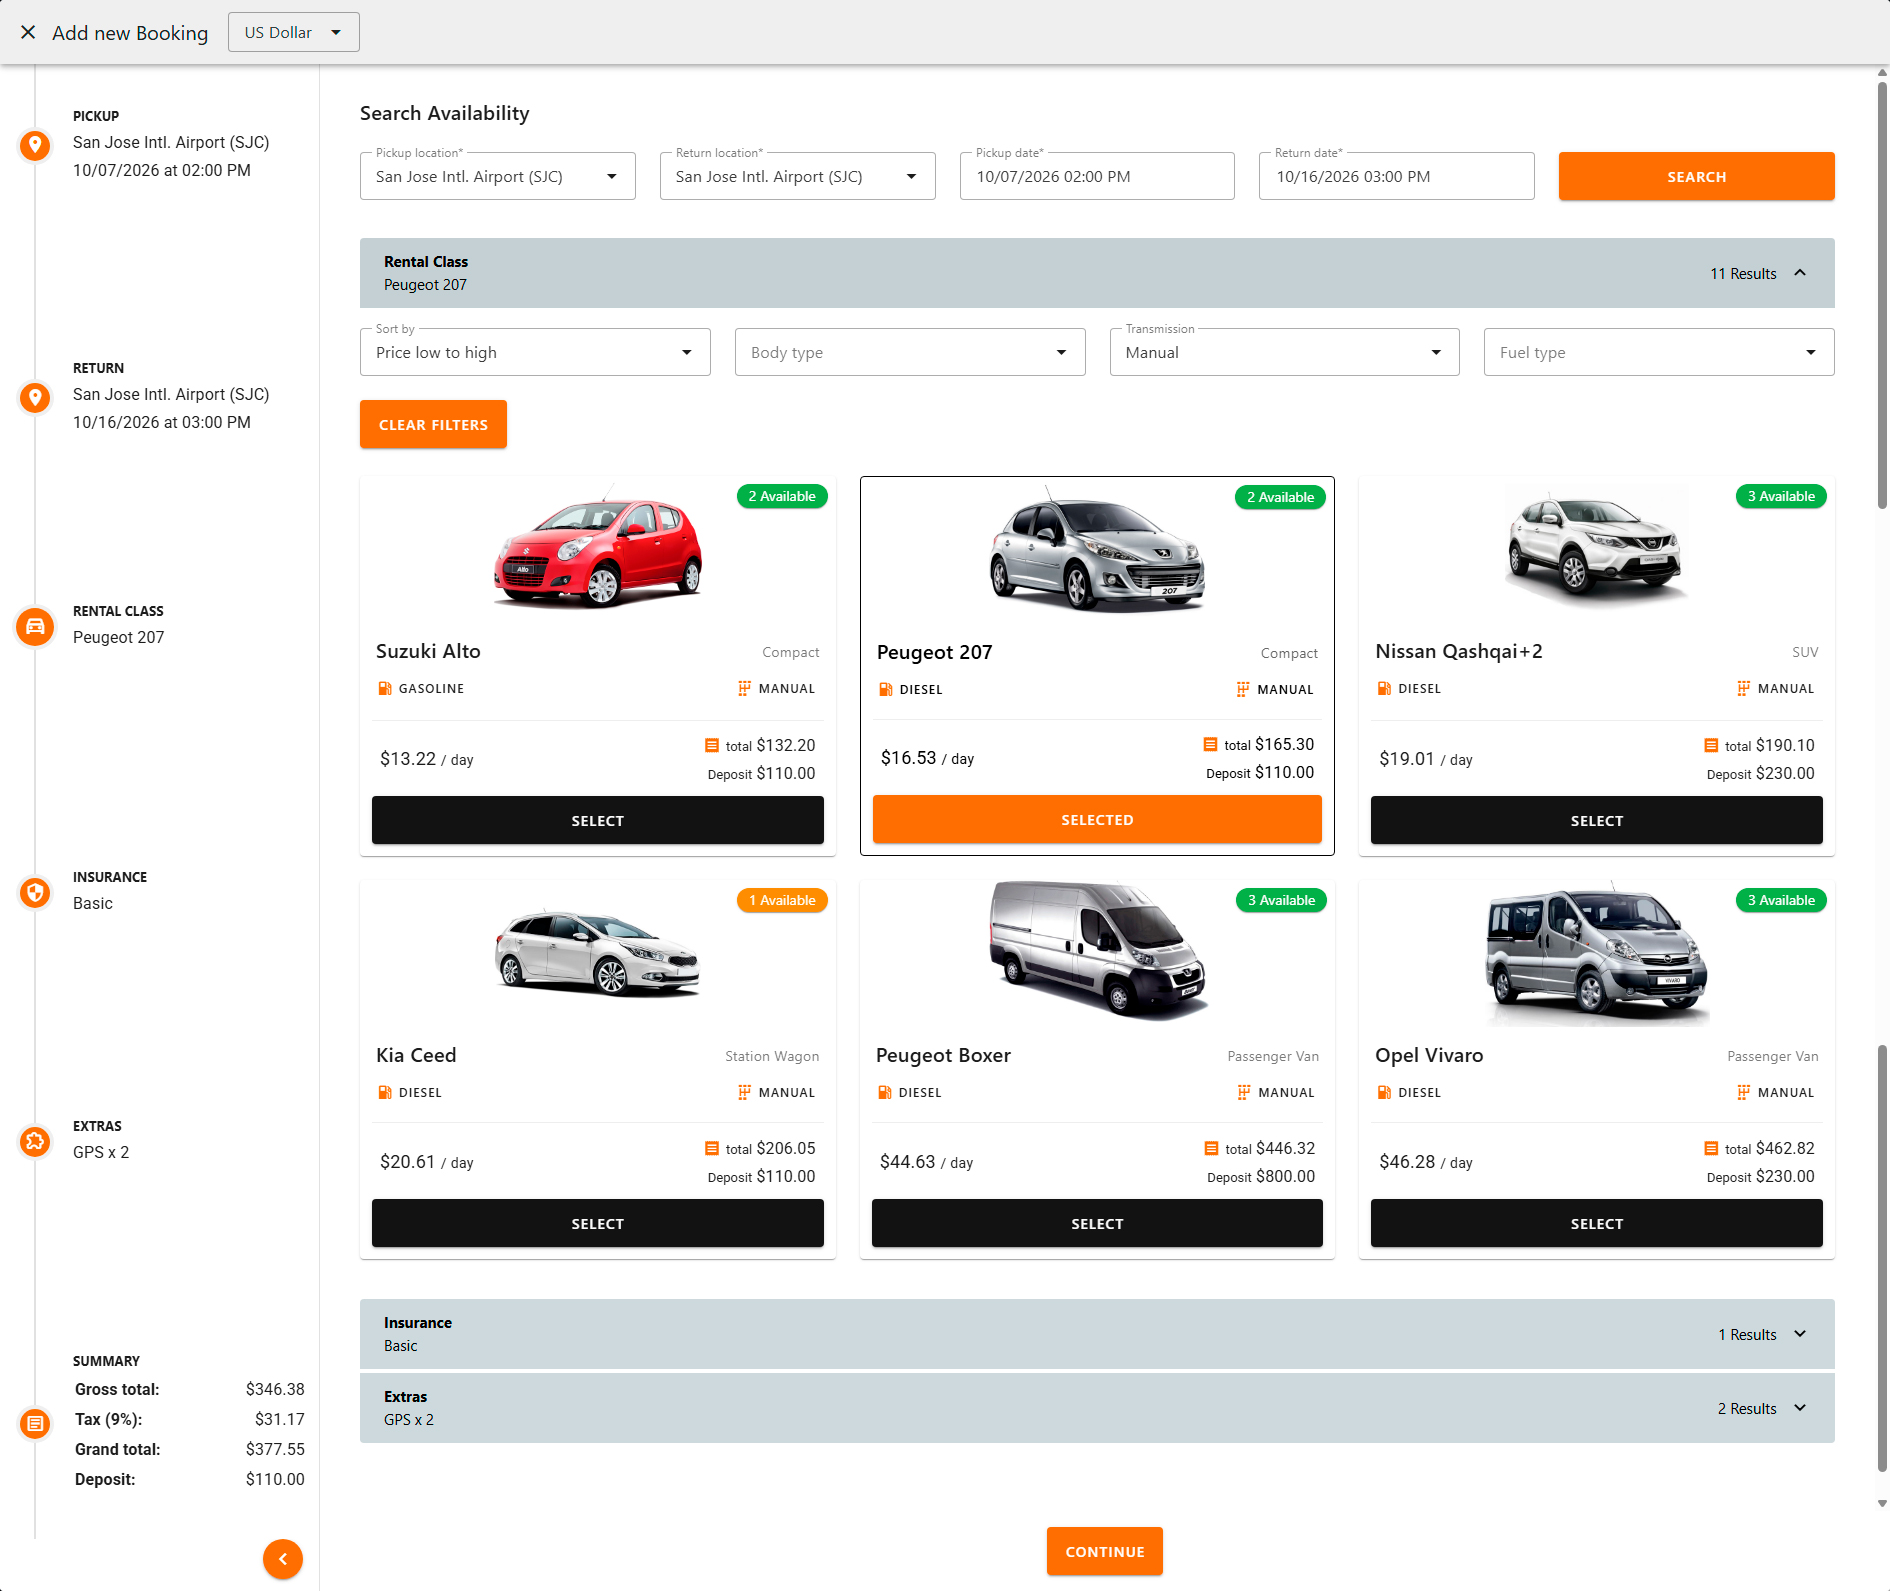Collapse sidebar with the orange chevron button
This screenshot has height=1591, width=1890.
click(283, 1559)
